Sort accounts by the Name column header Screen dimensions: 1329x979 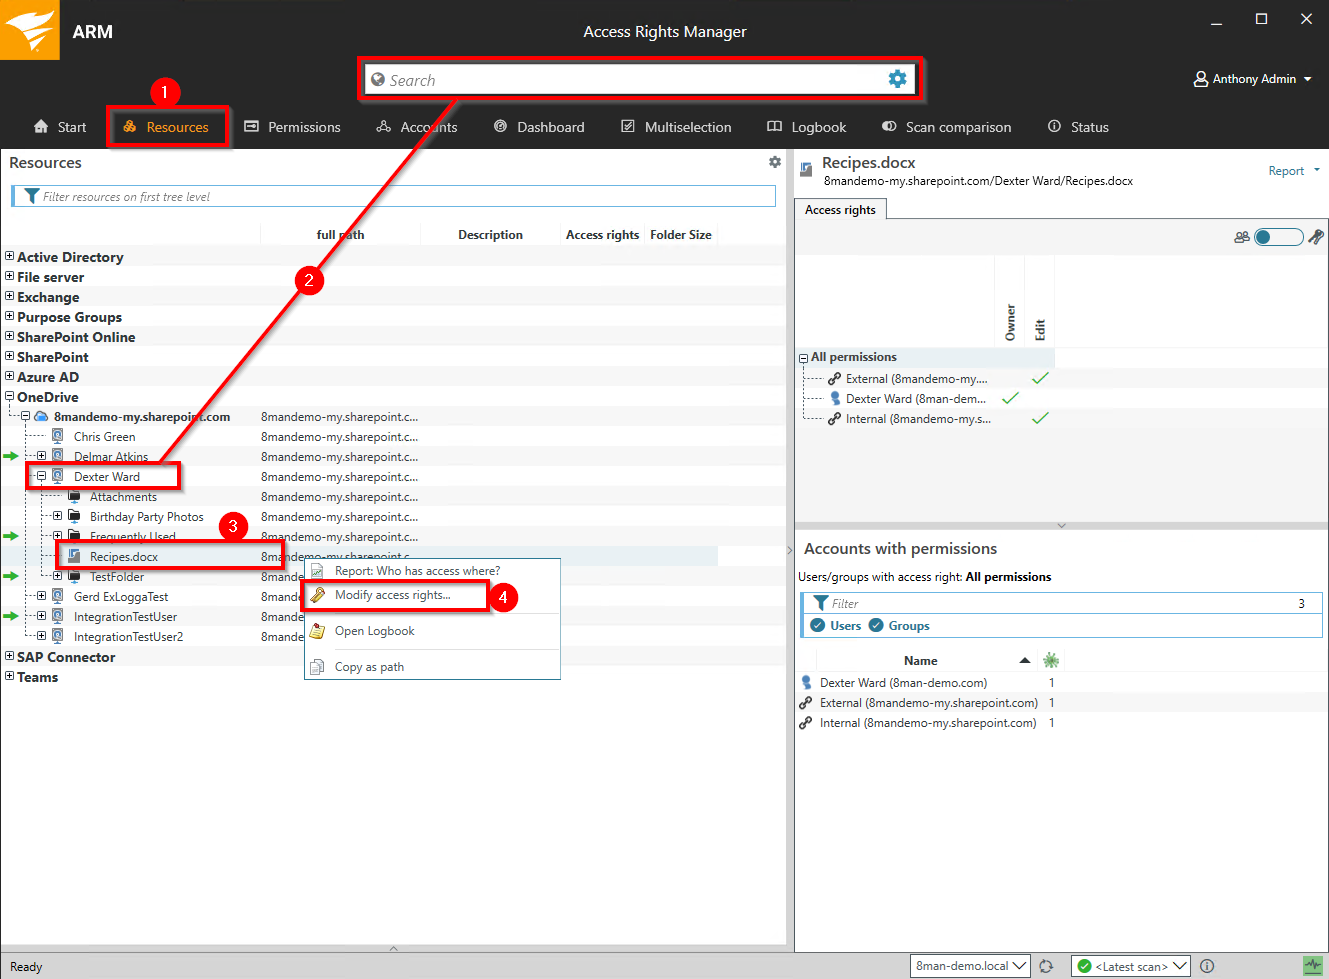point(920,660)
